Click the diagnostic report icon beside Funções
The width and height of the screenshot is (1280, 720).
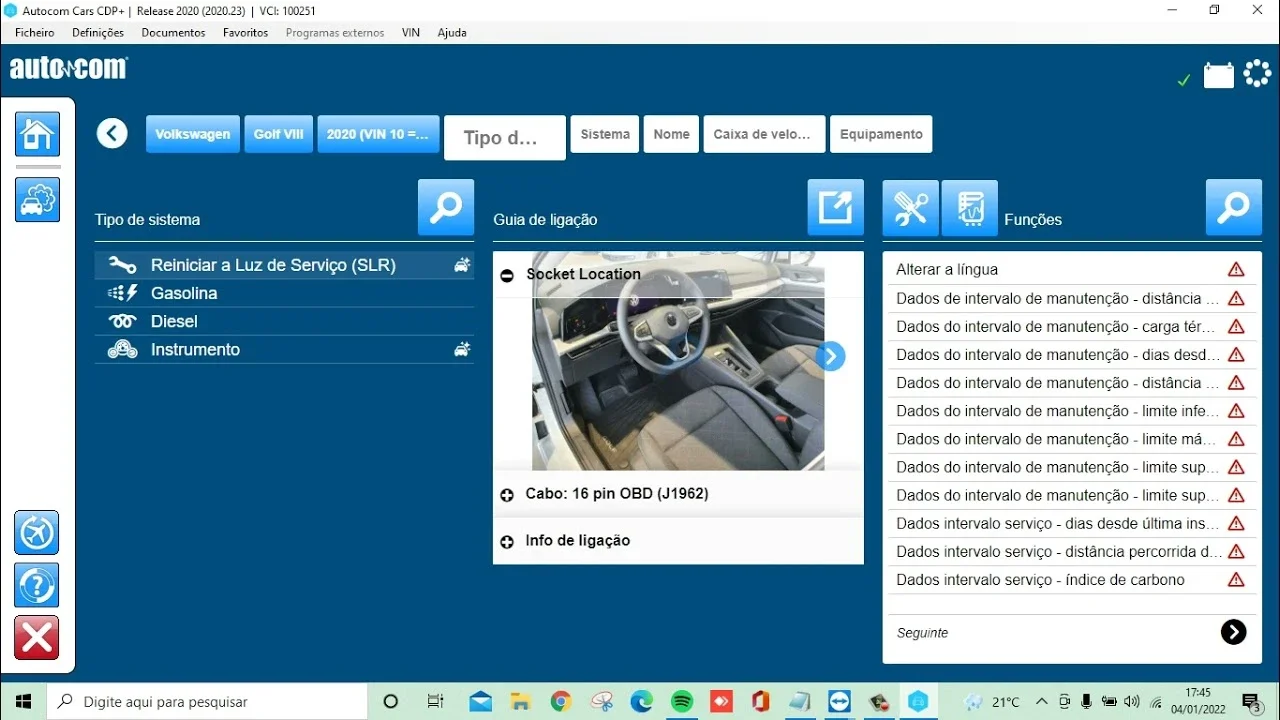coord(969,208)
